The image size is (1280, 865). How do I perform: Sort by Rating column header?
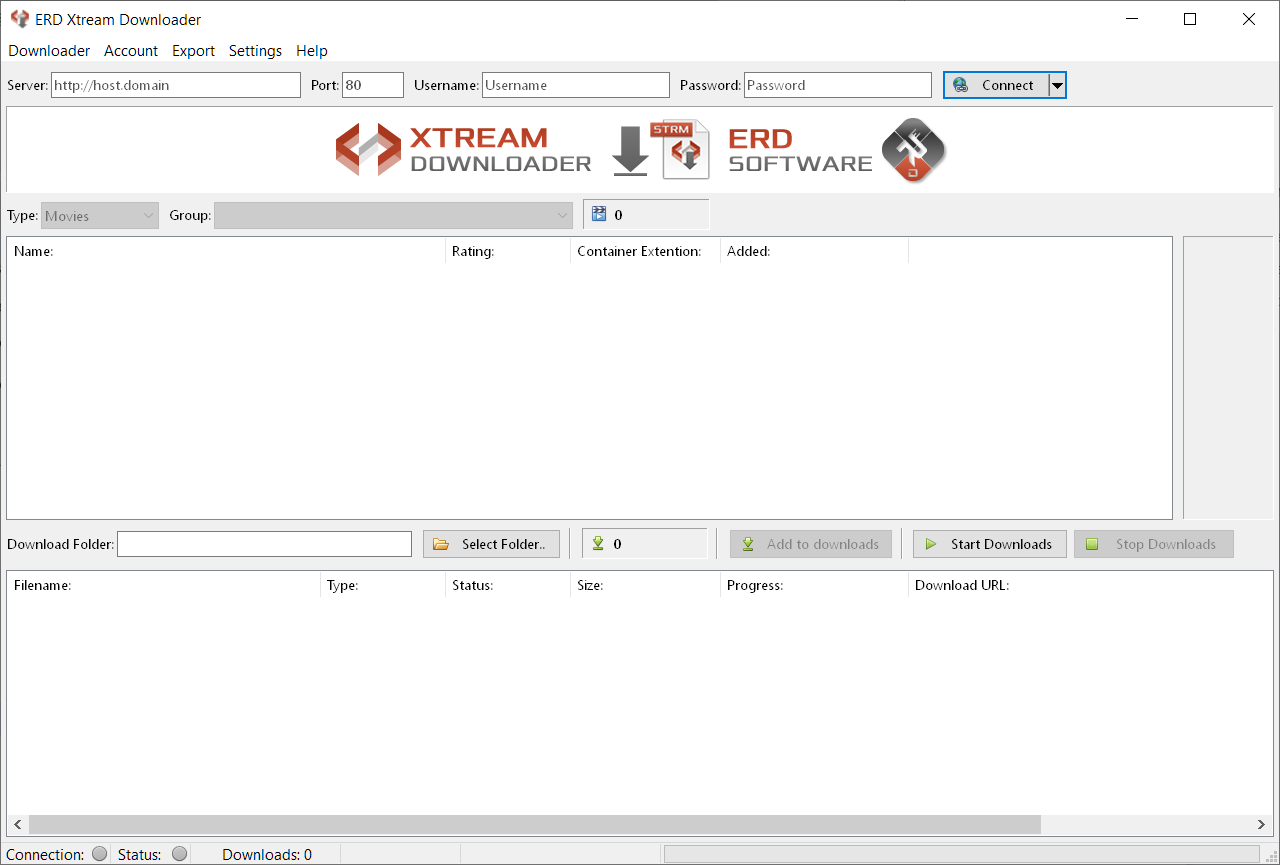508,251
